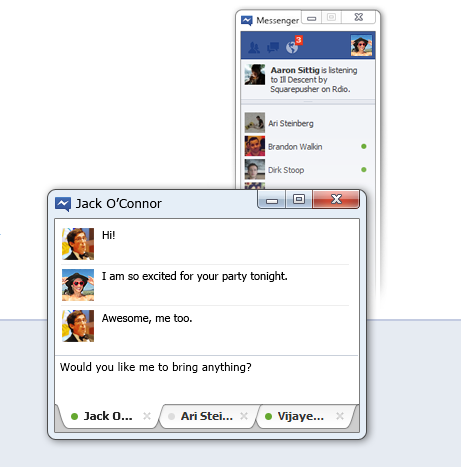Click the message input text field
The width and height of the screenshot is (461, 467).
click(207, 380)
